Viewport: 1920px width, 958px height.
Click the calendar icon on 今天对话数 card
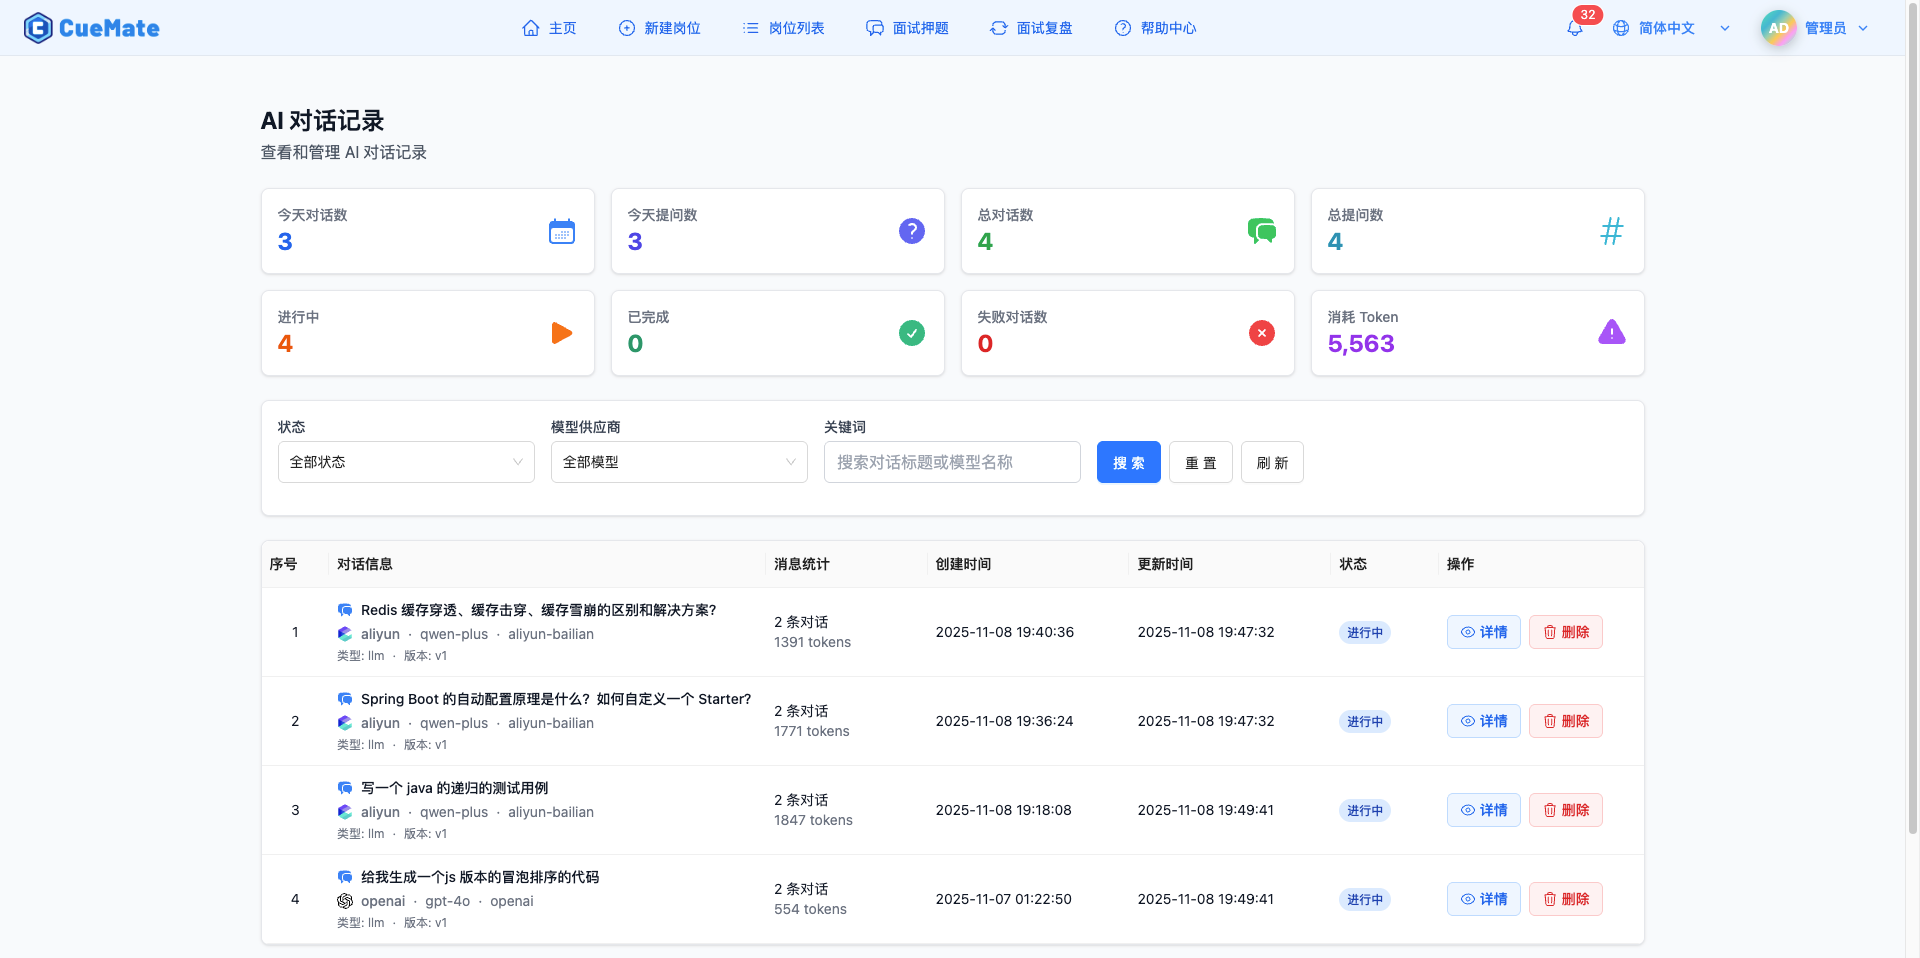(x=562, y=231)
